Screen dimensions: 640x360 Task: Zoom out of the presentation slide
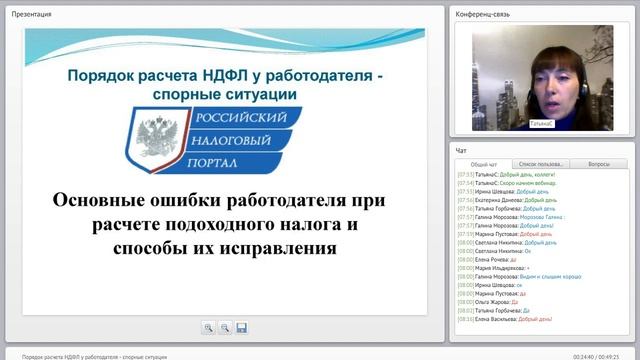(224, 328)
